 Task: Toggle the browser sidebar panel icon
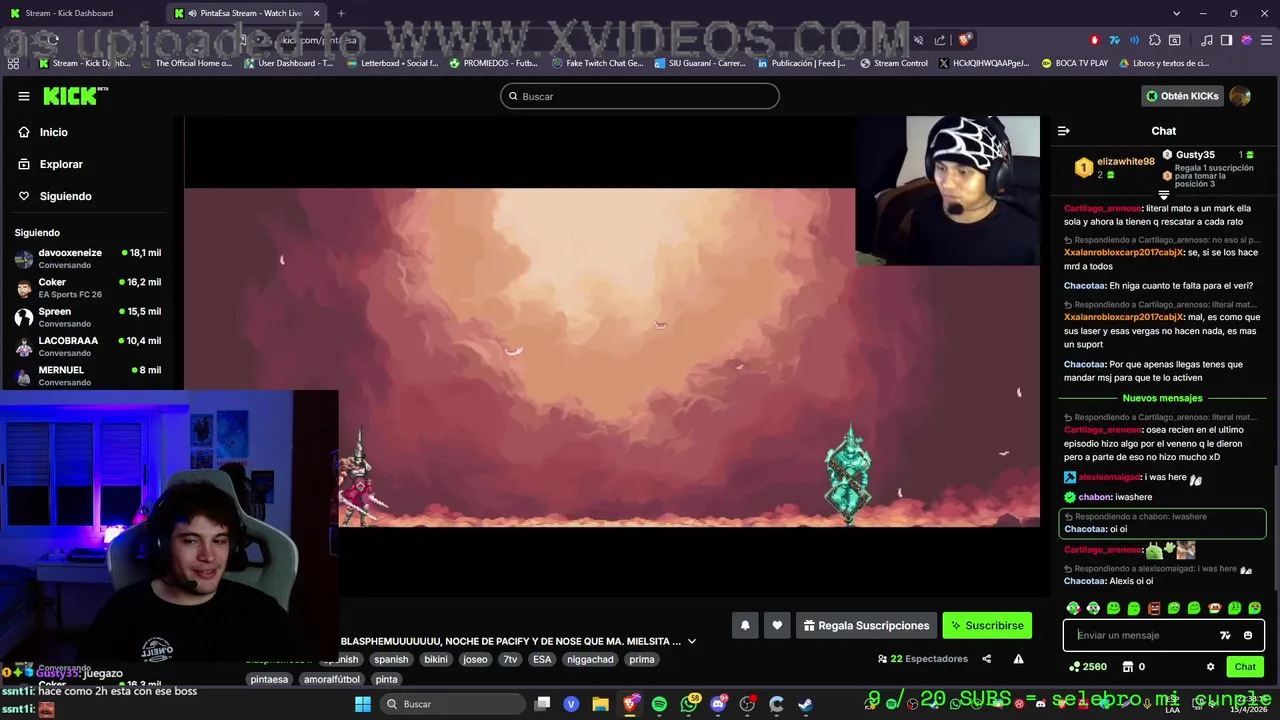click(1226, 40)
